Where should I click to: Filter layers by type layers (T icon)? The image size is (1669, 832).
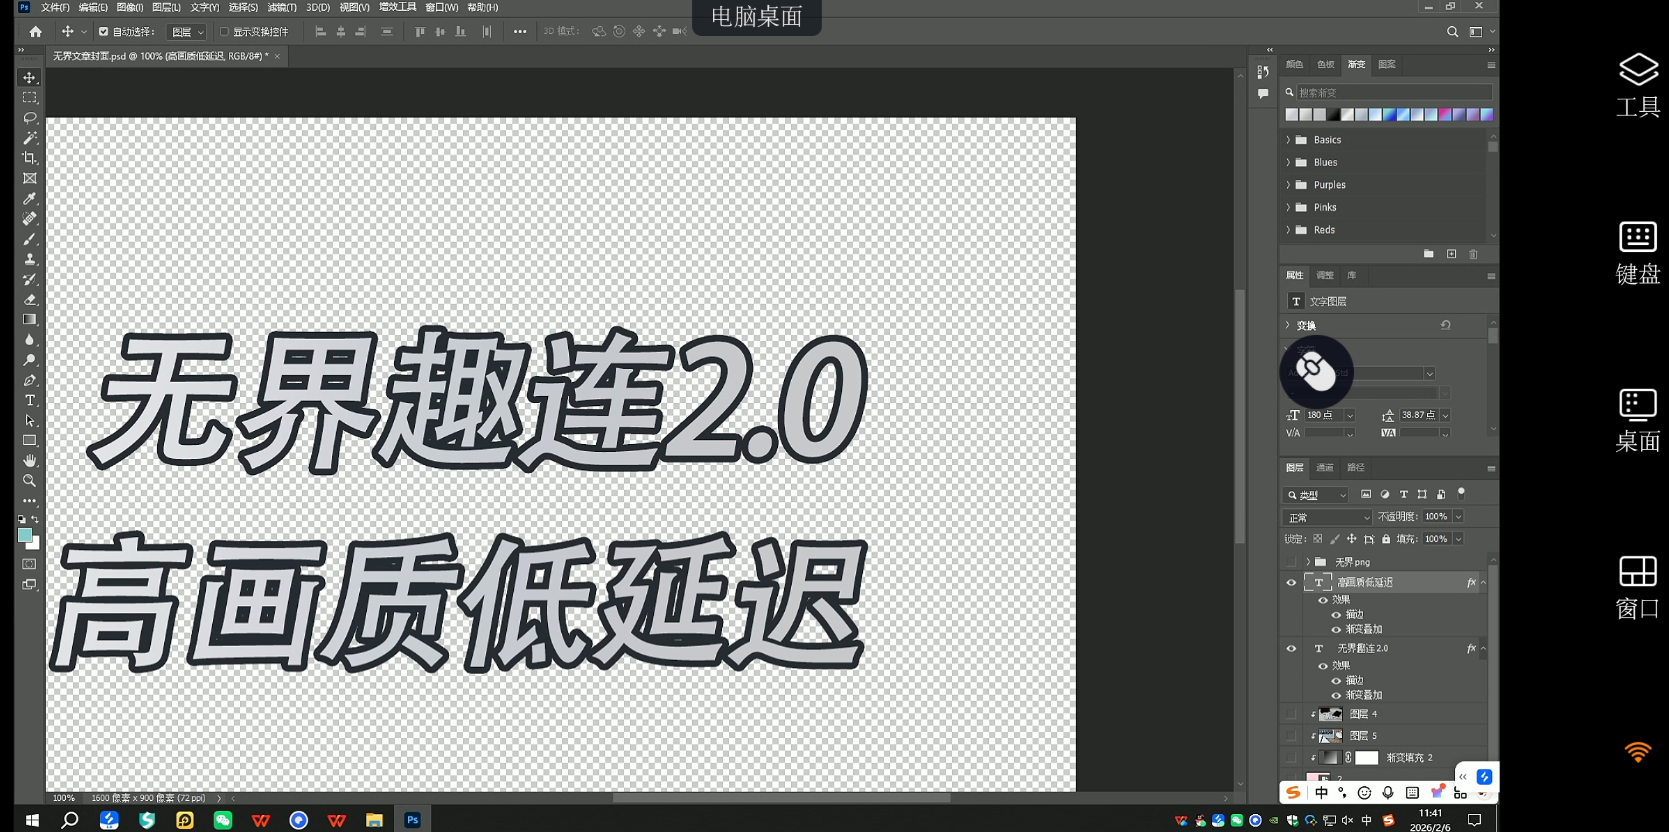[x=1403, y=494]
